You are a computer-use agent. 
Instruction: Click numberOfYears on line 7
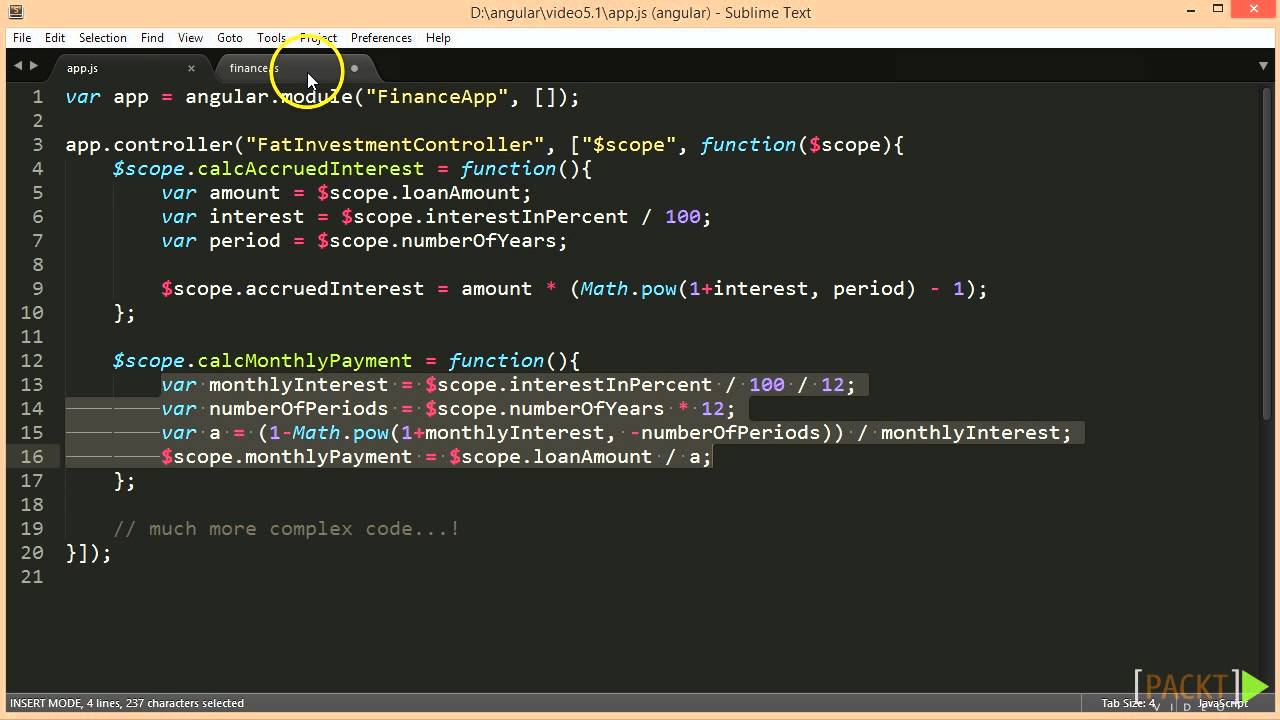click(x=479, y=241)
